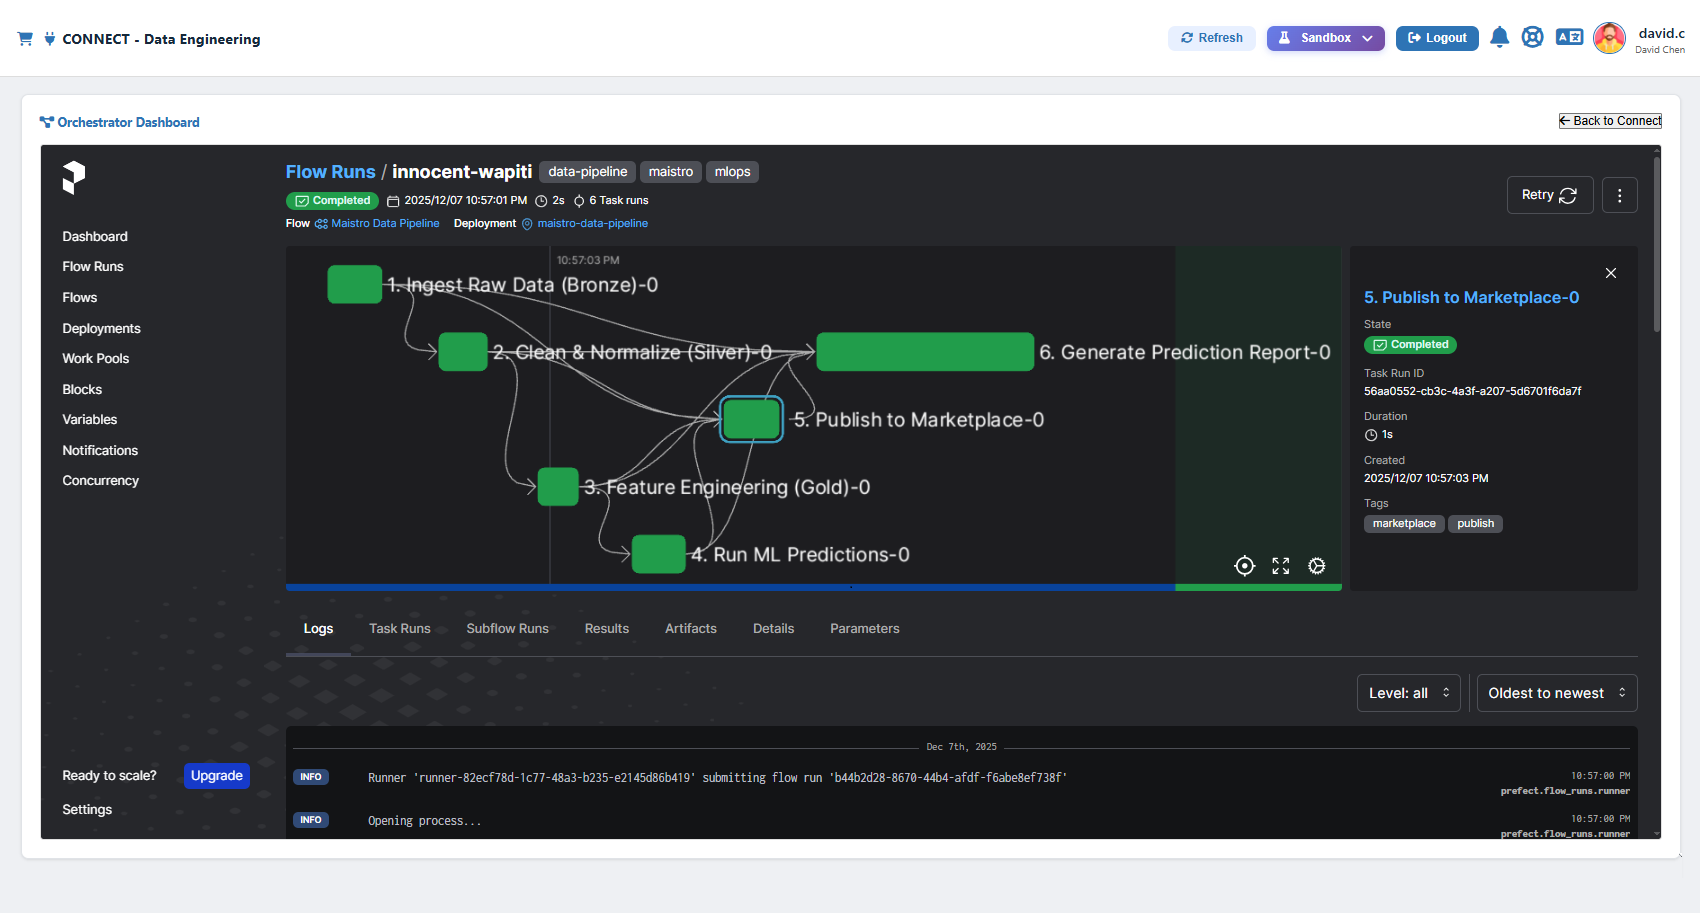Open the notifications bell icon

pos(1500,37)
